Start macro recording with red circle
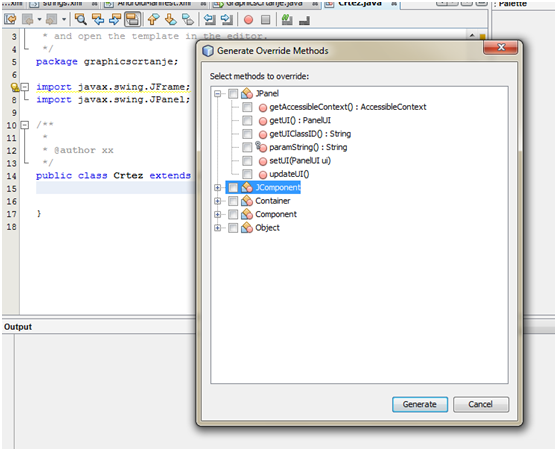 coord(248,20)
